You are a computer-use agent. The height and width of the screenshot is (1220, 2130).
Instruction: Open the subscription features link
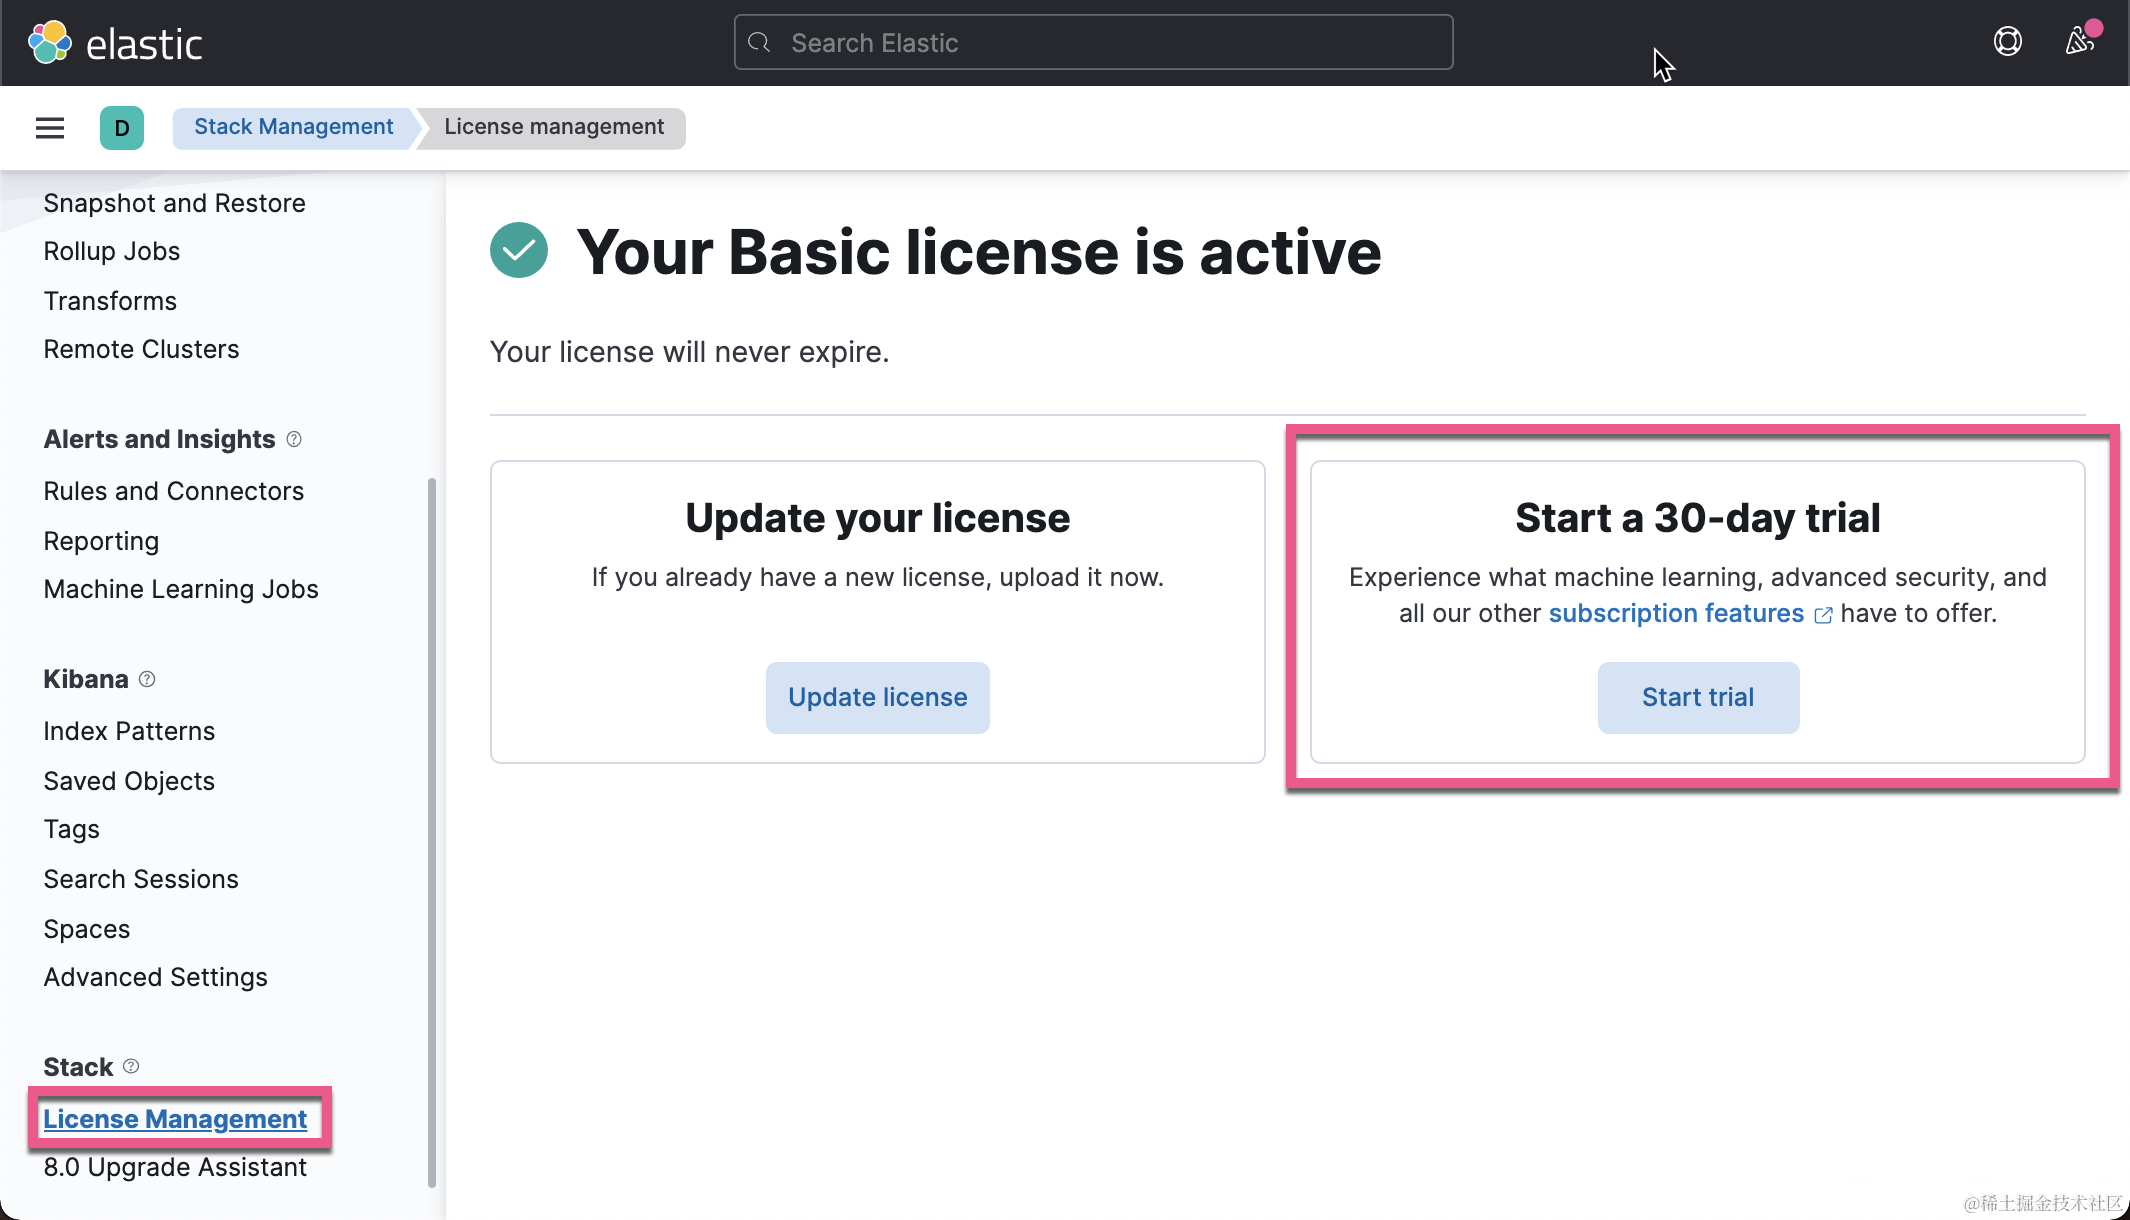[x=1677, y=613]
